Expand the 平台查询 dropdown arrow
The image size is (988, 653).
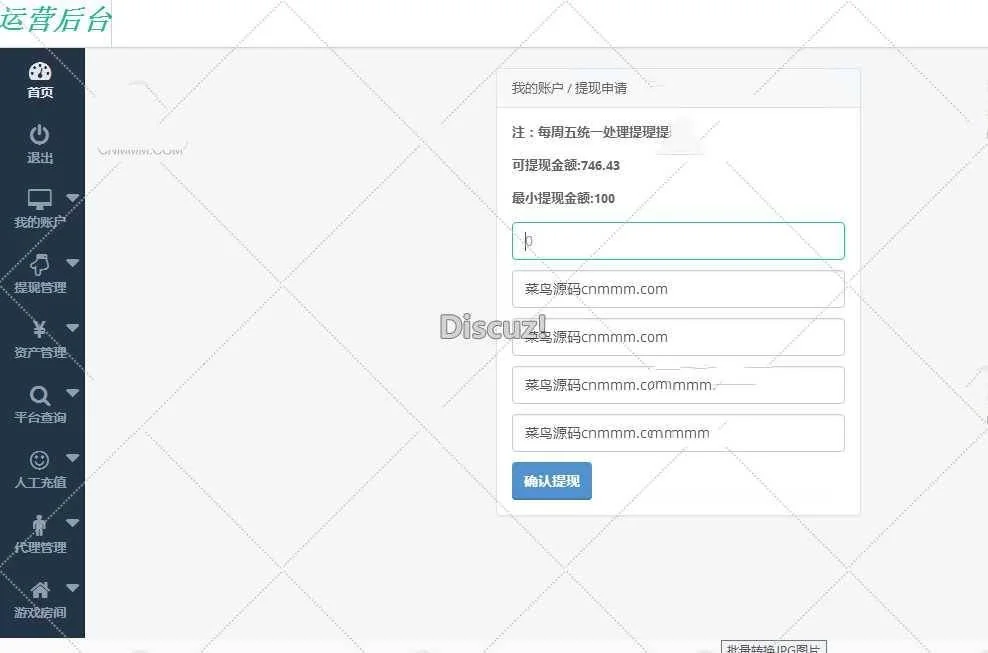tap(72, 392)
